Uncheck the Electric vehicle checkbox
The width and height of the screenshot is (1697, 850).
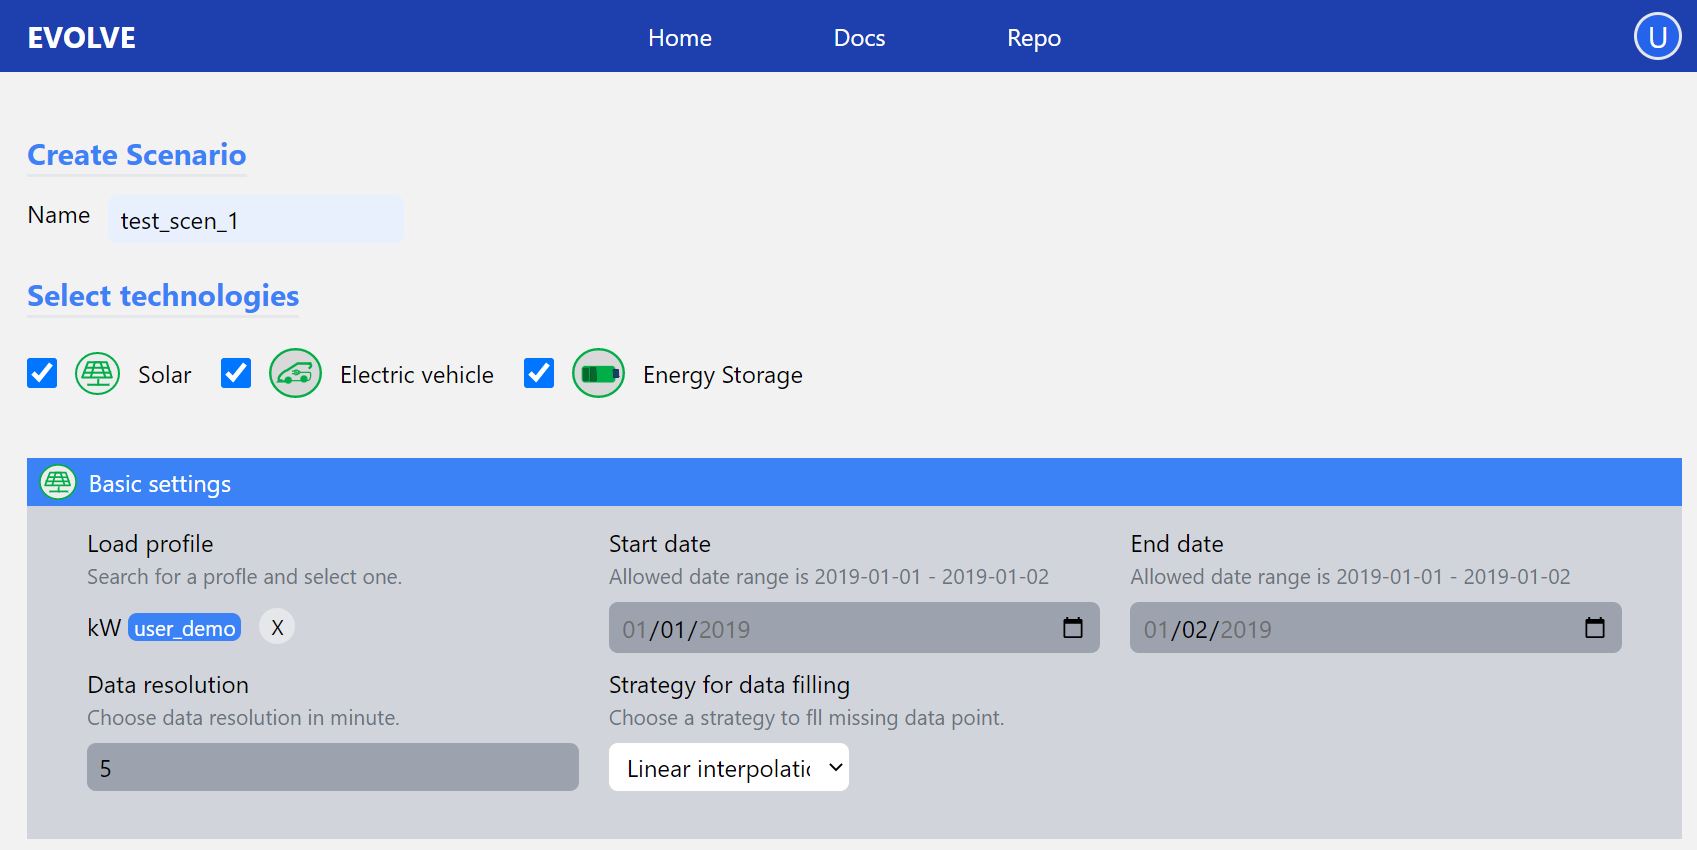click(x=236, y=373)
